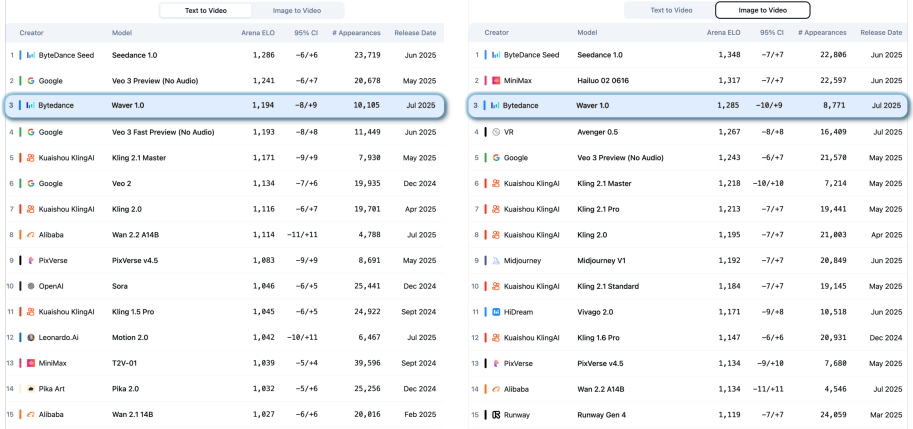This screenshot has height=429, width=913.
Task: Click Release Date header above 22,806 row
Action: (881, 33)
